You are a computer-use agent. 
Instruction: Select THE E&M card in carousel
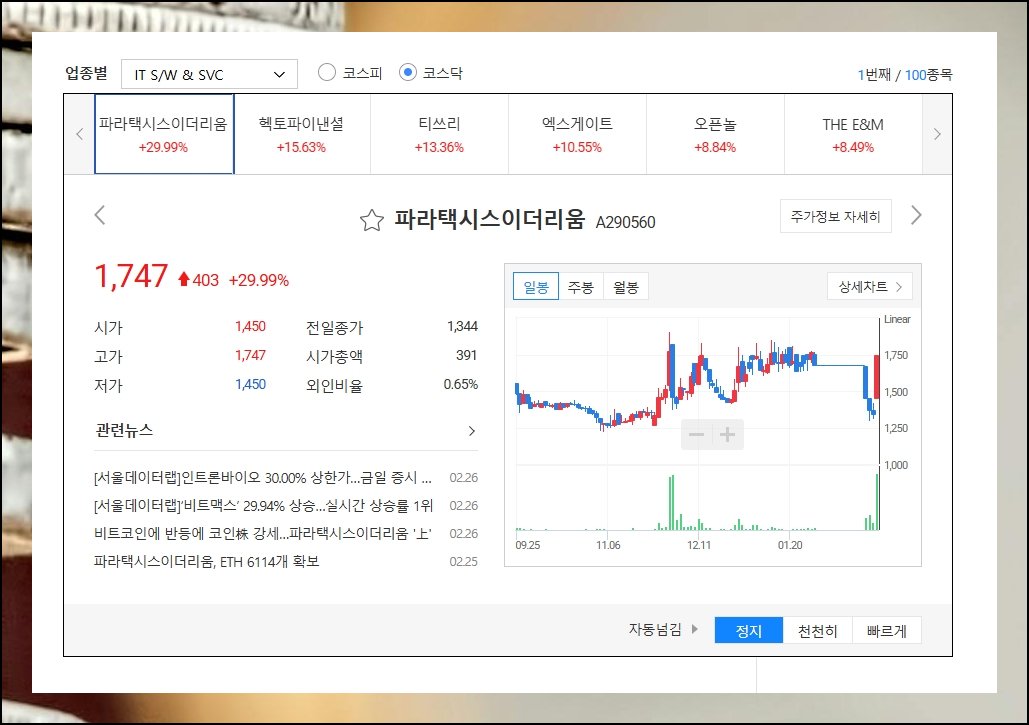853,134
